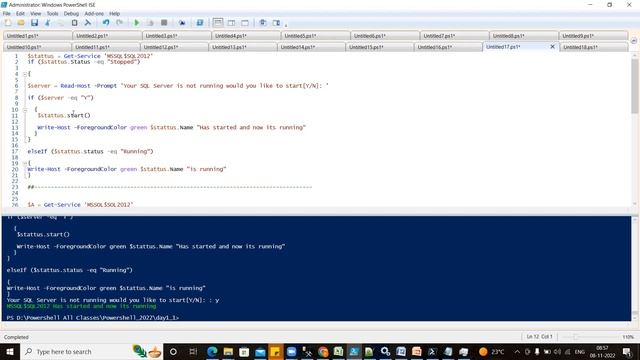Click the console prompt PS D:\Powershell path
Image resolution: width=640 pixels, height=360 pixels.
click(93, 318)
